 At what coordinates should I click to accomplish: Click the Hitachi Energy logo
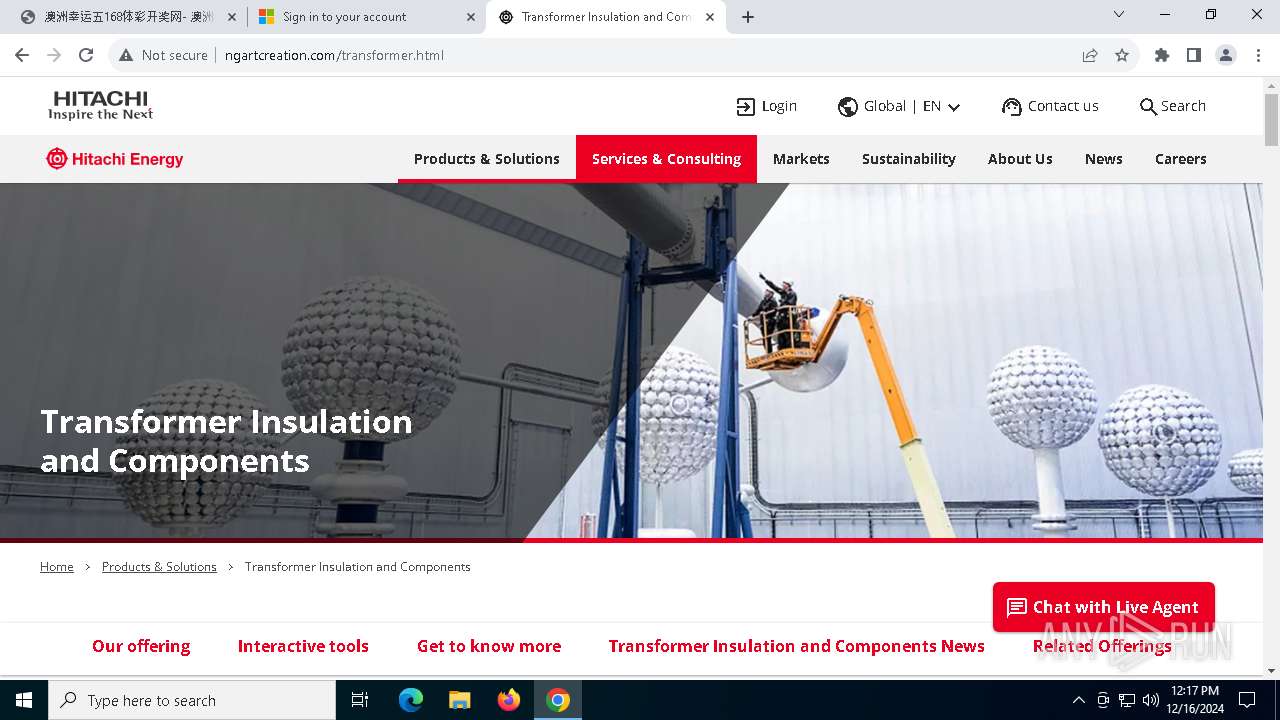click(x=115, y=159)
